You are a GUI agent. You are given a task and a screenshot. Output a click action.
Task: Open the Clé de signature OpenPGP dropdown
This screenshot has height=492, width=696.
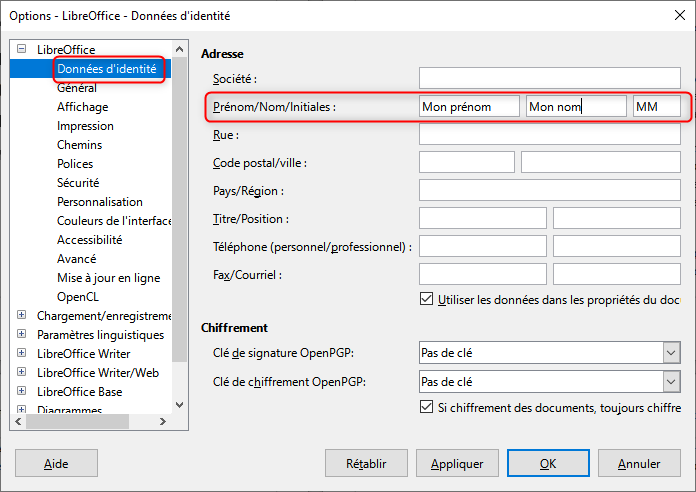pyautogui.click(x=670, y=352)
